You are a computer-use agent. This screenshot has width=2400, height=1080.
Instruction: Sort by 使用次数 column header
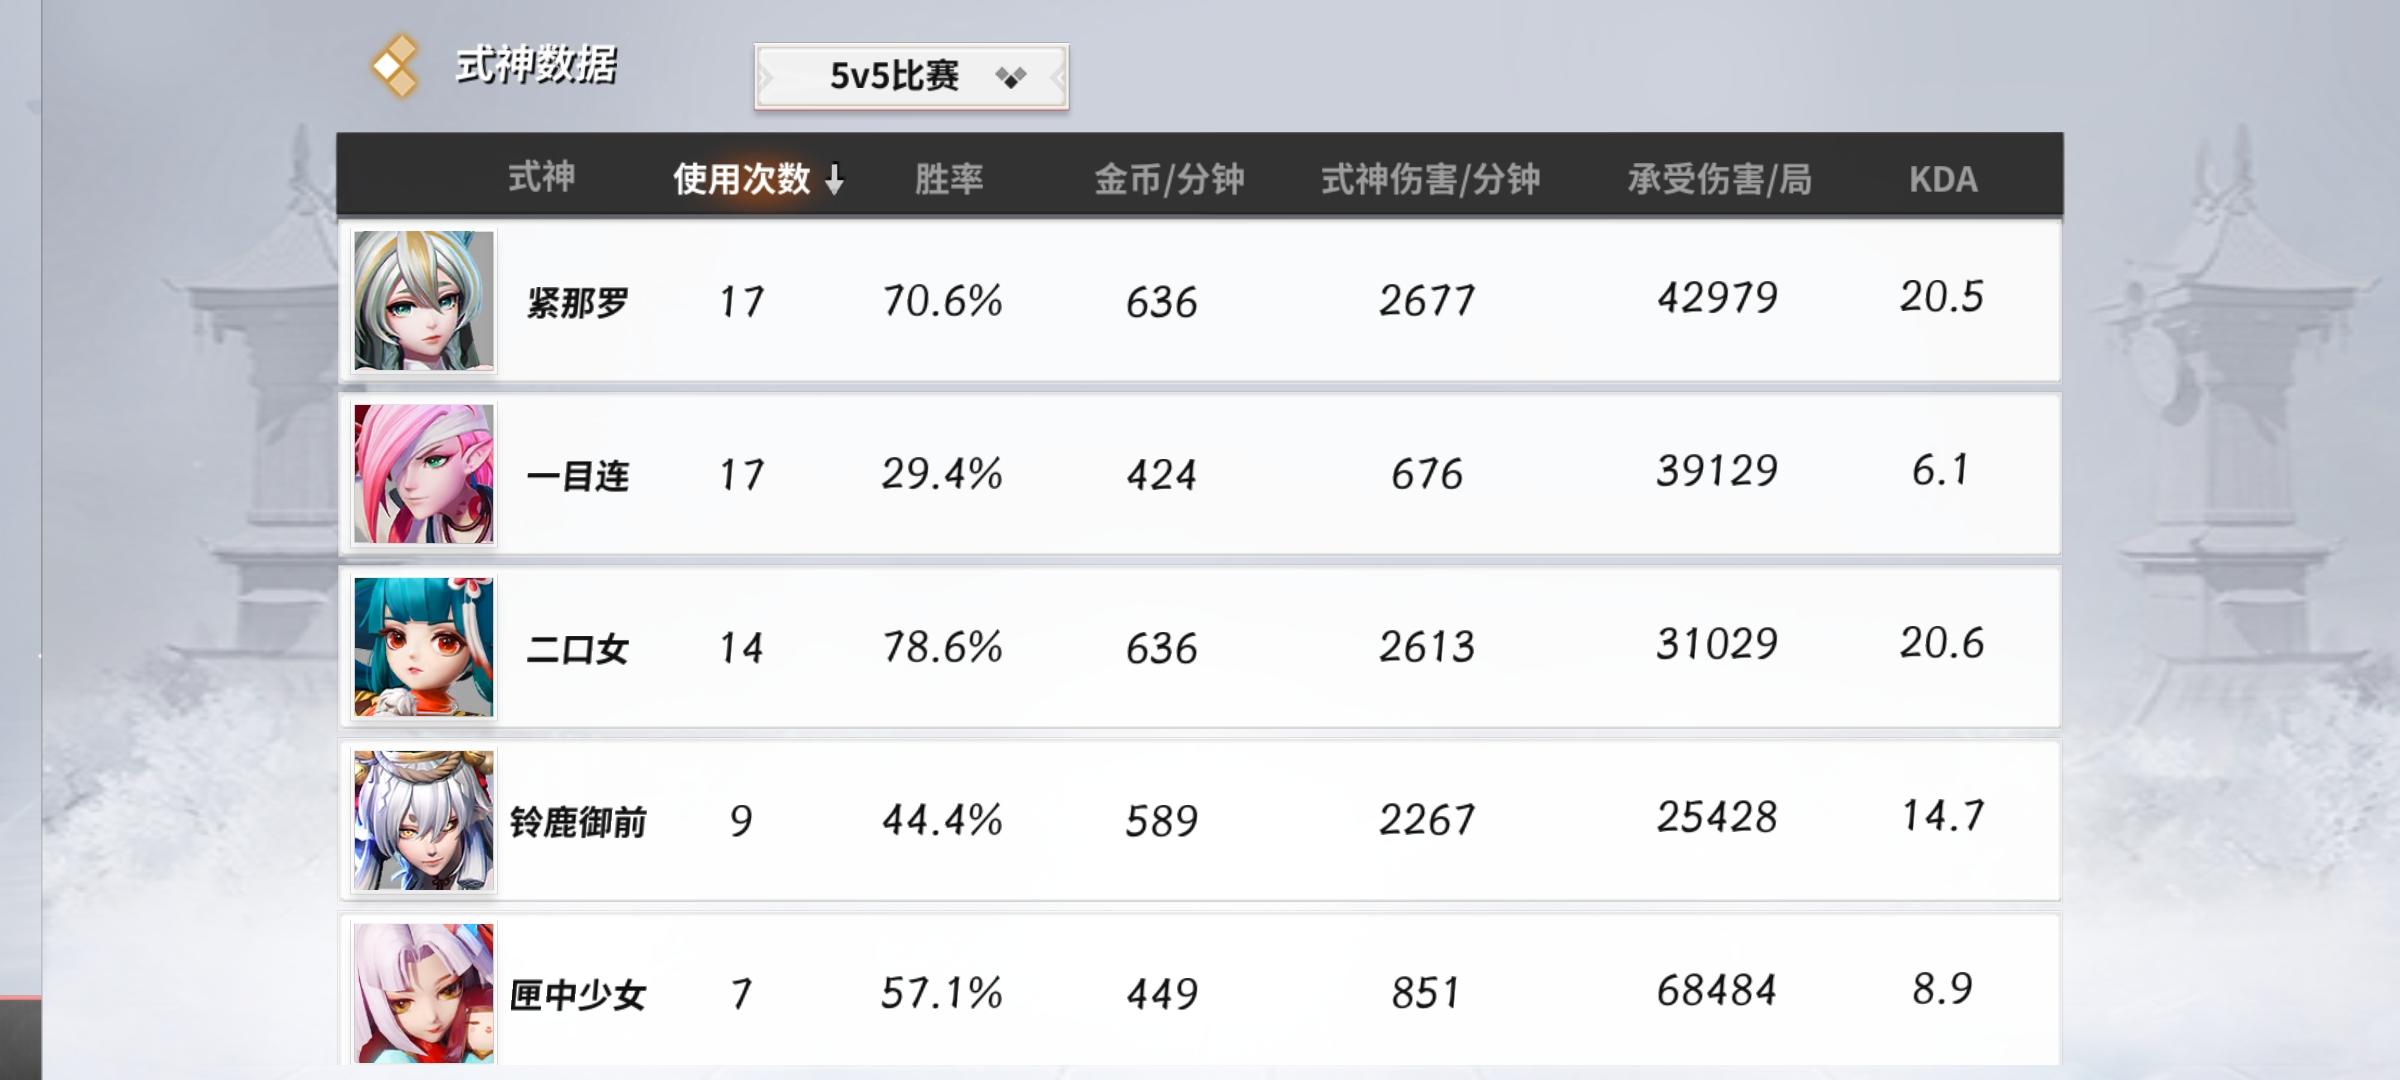[741, 179]
